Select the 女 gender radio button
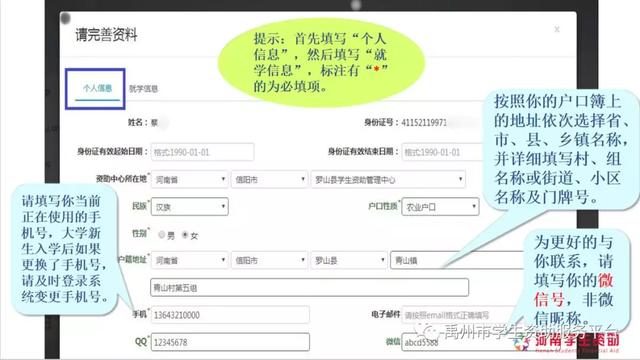The height and width of the screenshot is (360, 640). pos(185,235)
